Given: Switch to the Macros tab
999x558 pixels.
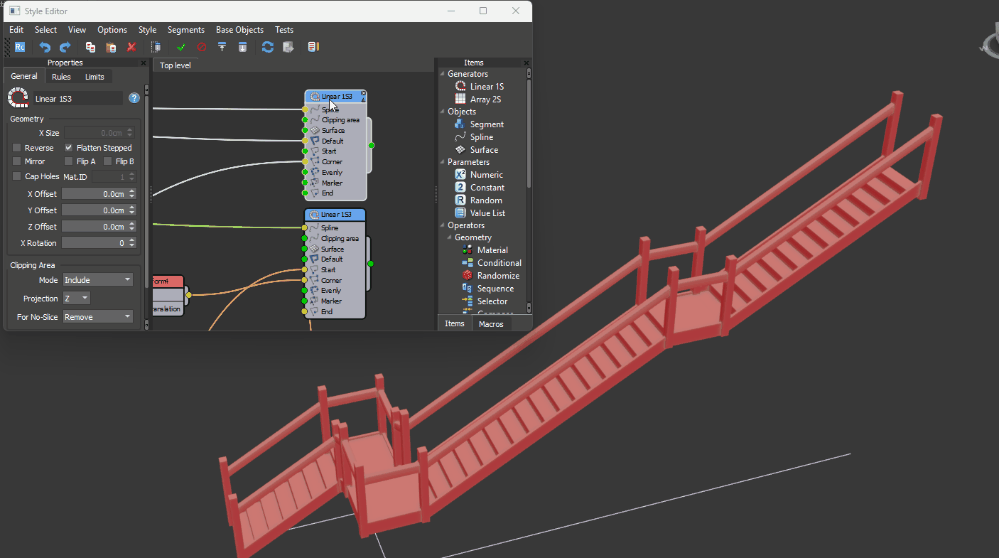Looking at the screenshot, I should point(490,324).
